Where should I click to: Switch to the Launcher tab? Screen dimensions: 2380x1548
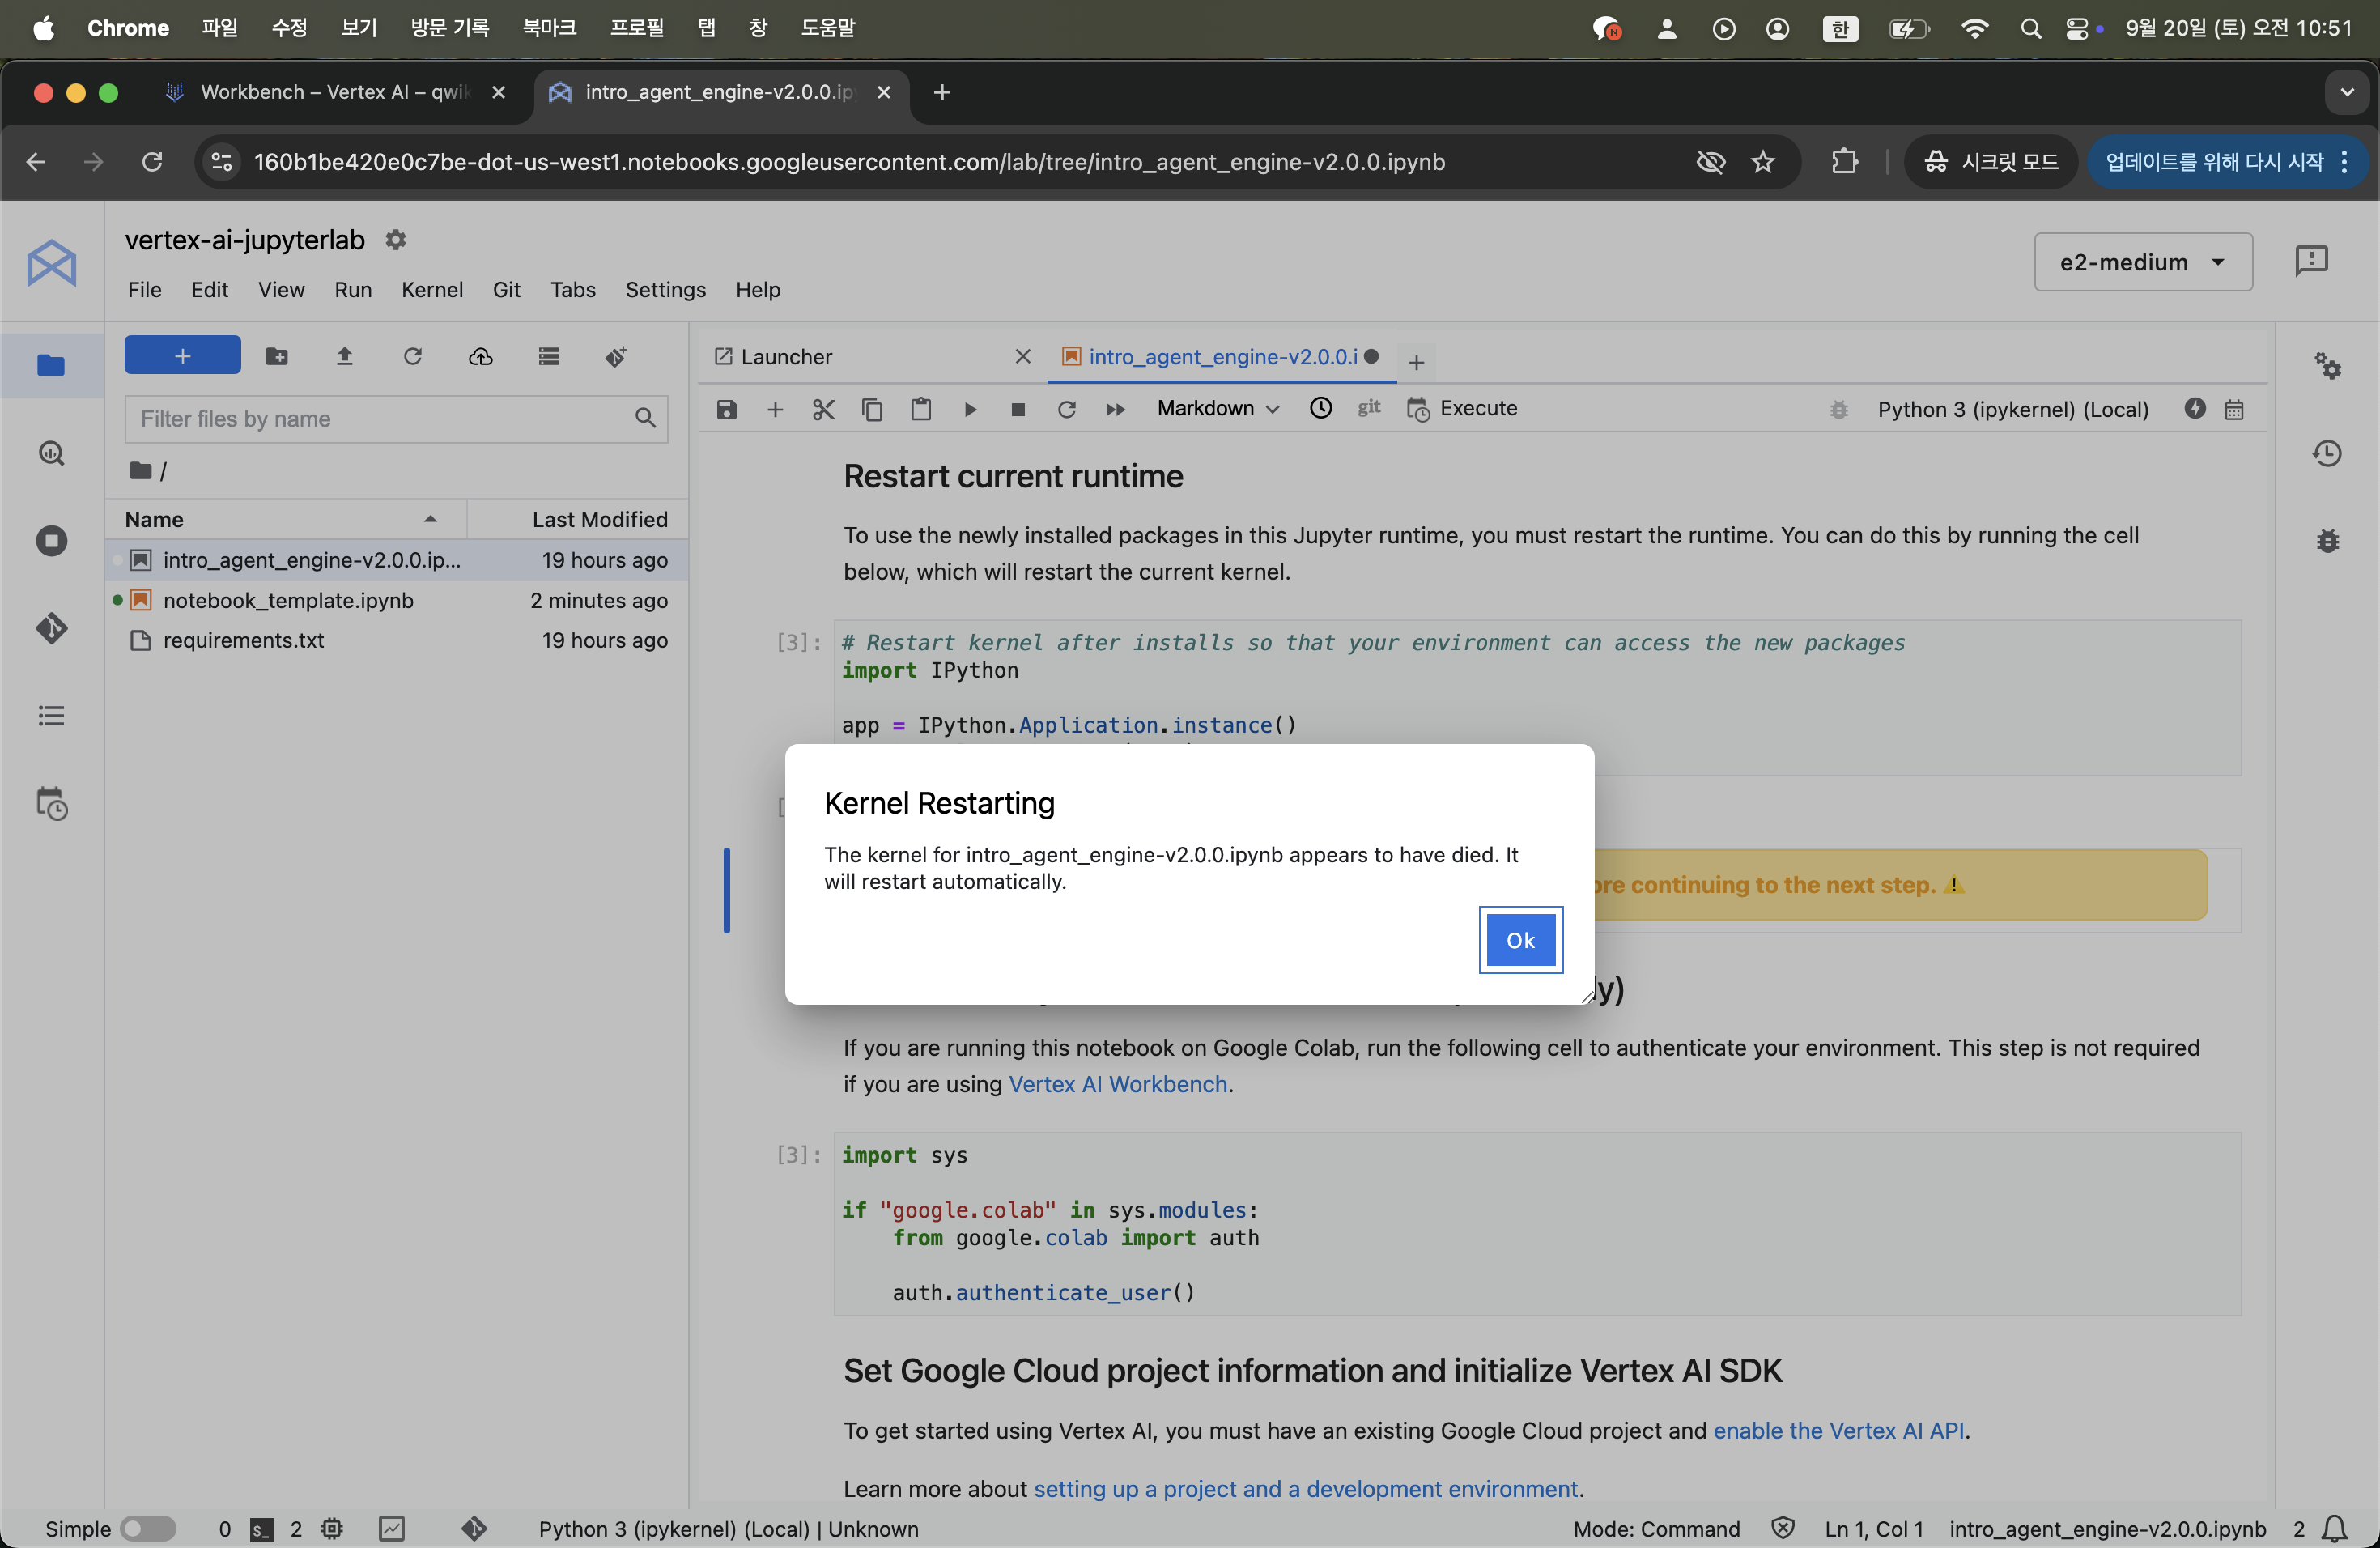[786, 357]
